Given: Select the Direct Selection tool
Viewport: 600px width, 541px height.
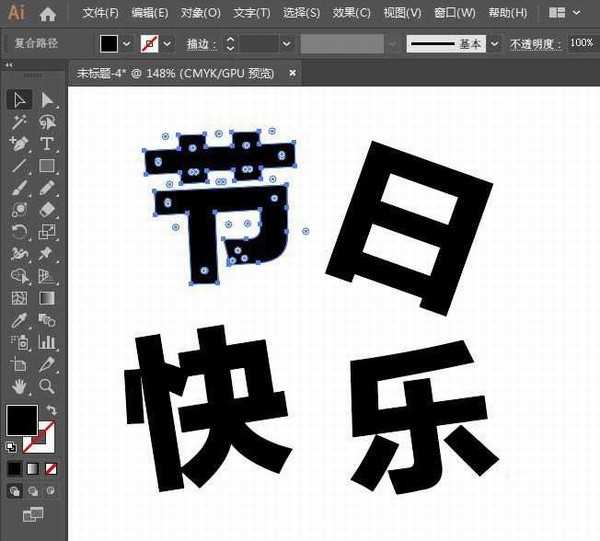Looking at the screenshot, I should (x=47, y=99).
